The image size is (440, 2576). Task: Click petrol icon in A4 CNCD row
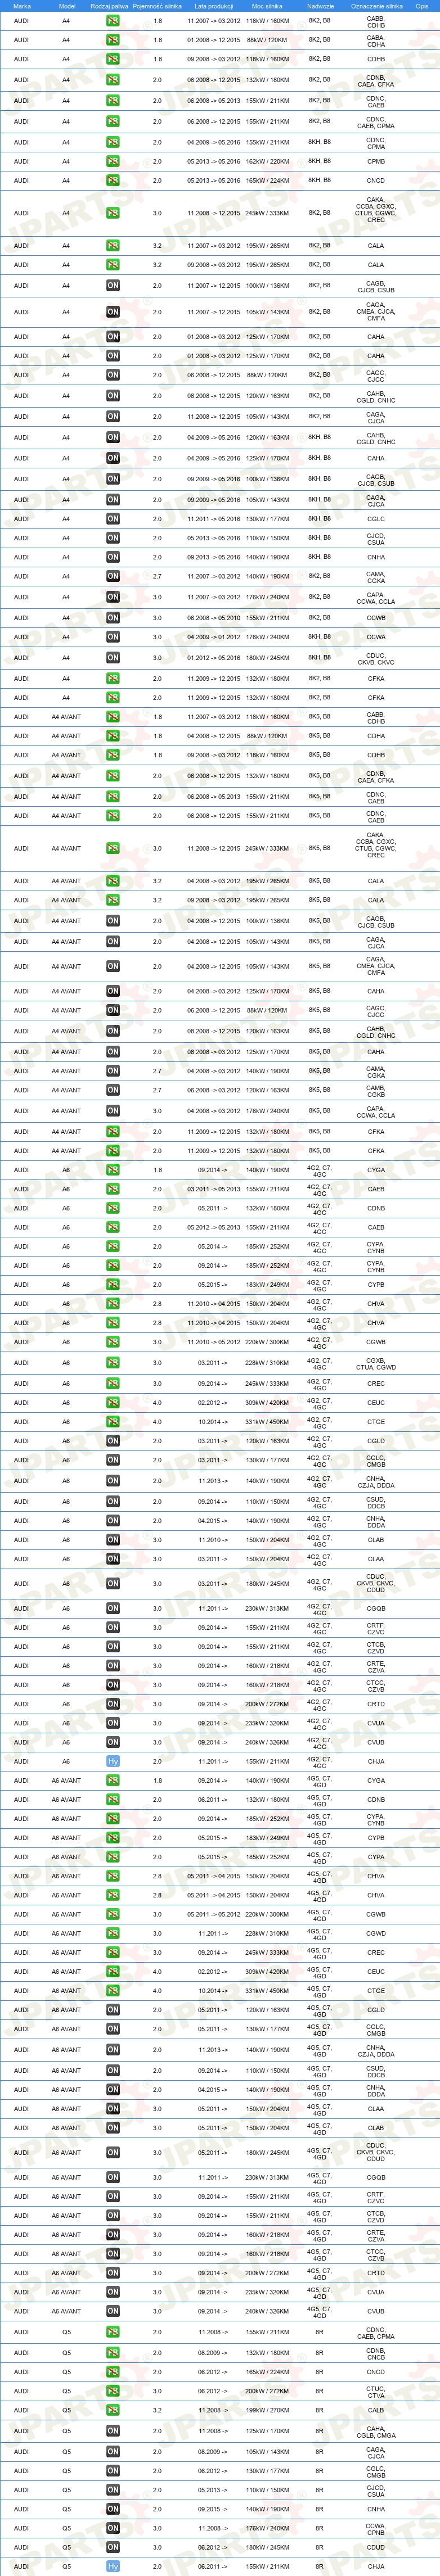[x=113, y=181]
